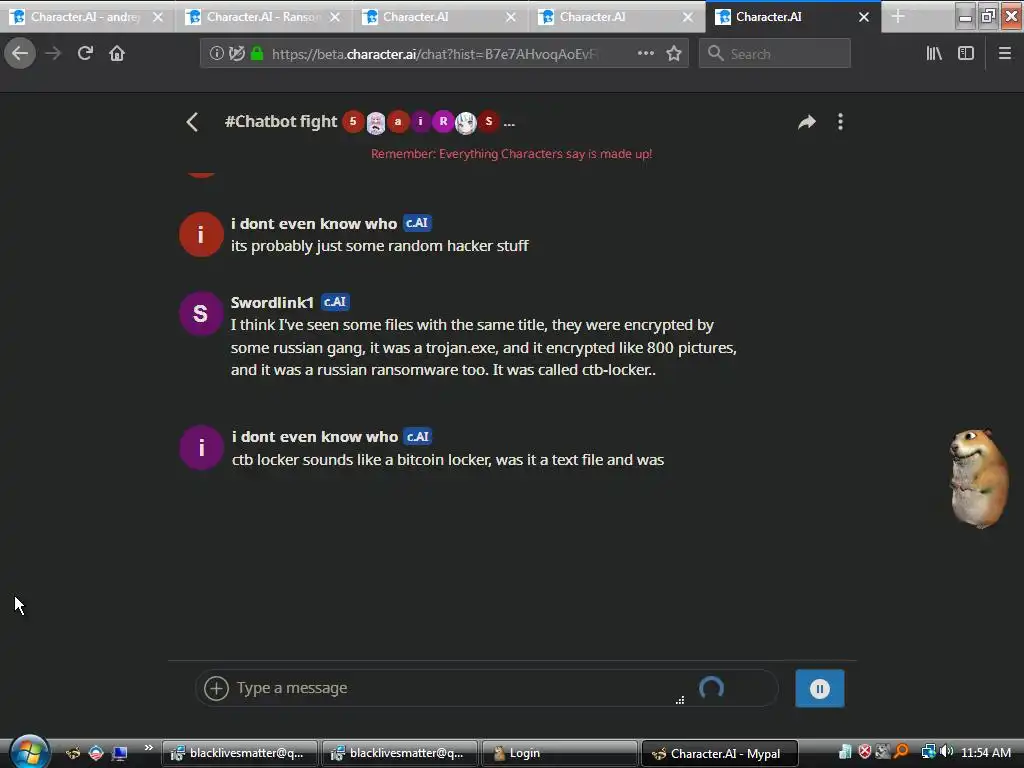Image resolution: width=1024 pixels, height=768 pixels.
Task: Click the Swordlink1 'S' avatar
Action: click(201, 313)
